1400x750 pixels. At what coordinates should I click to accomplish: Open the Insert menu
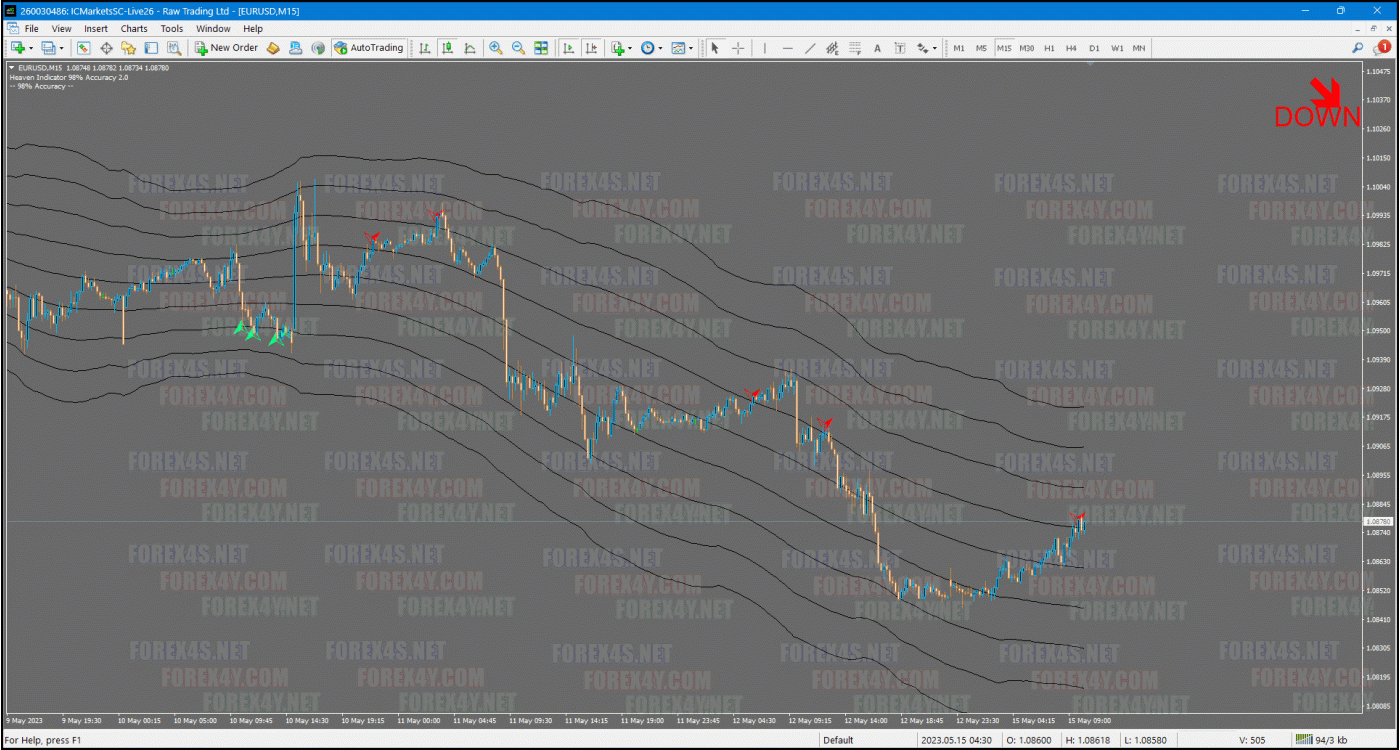coord(96,29)
